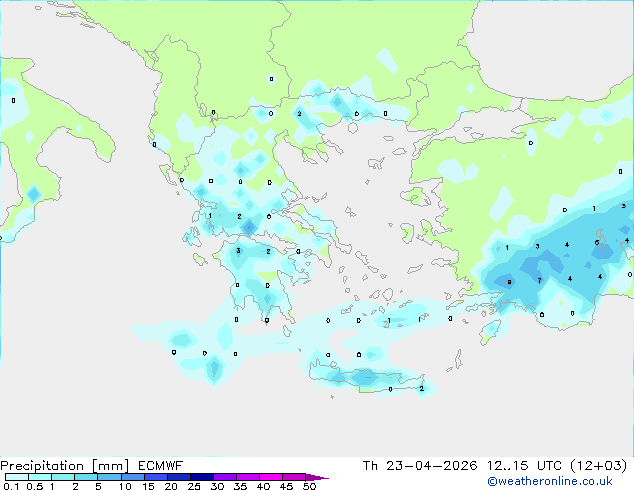Click the '12..15 UTC' time range text
The height and width of the screenshot is (490, 634).
(524, 466)
